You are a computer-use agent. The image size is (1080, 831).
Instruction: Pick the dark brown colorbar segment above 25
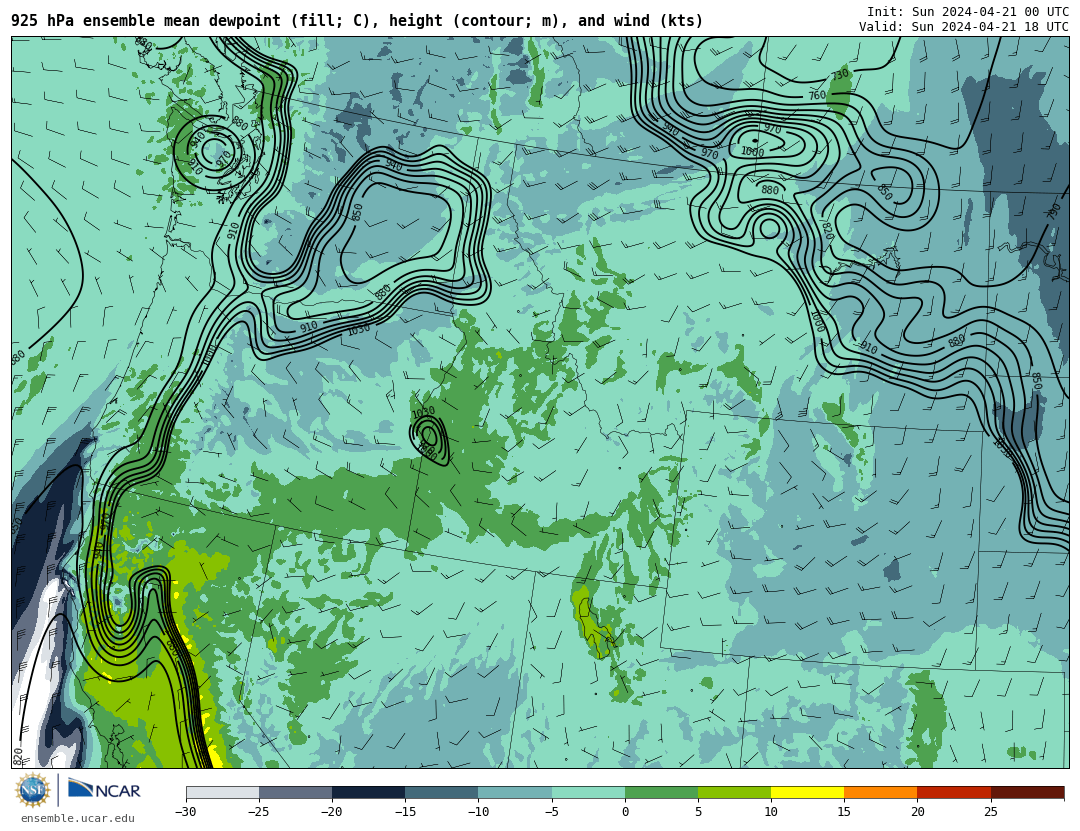point(1027,792)
